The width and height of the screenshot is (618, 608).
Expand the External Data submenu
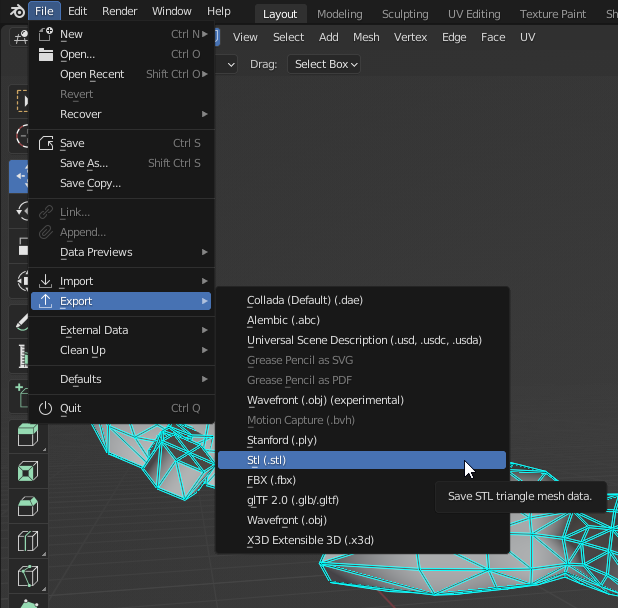pyautogui.click(x=121, y=330)
